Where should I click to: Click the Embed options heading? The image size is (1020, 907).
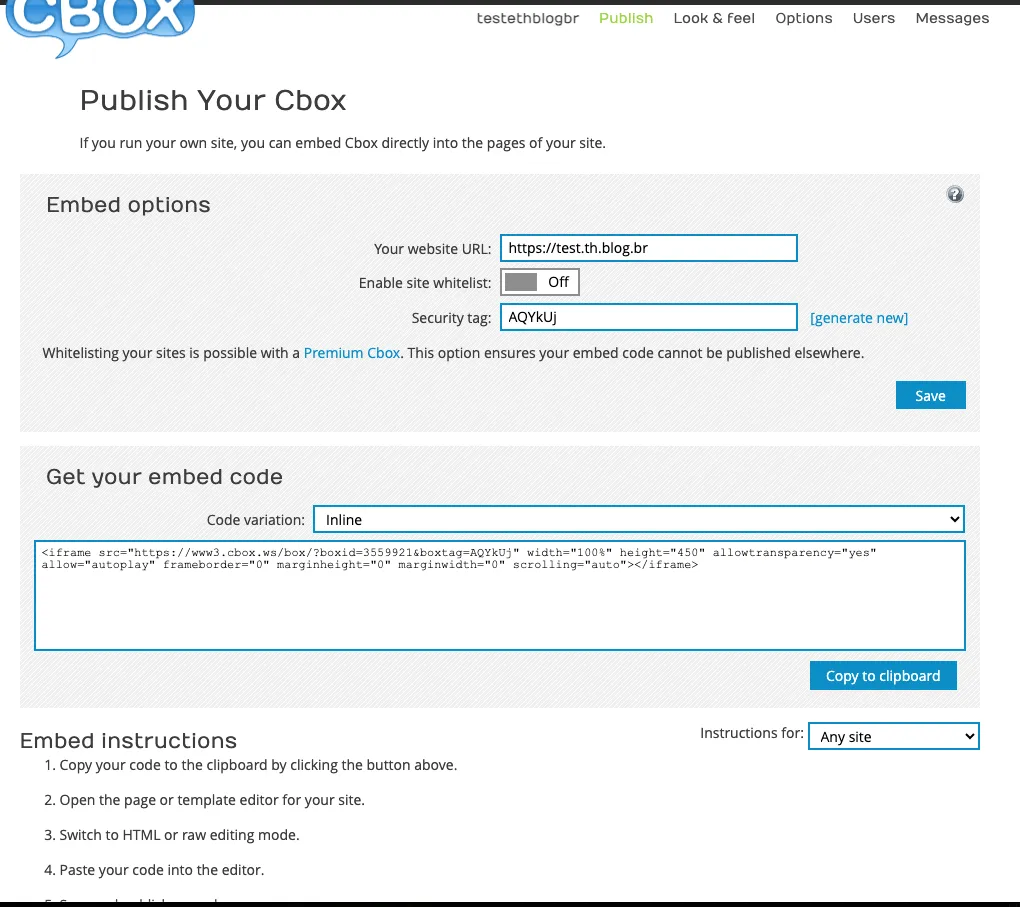128,205
